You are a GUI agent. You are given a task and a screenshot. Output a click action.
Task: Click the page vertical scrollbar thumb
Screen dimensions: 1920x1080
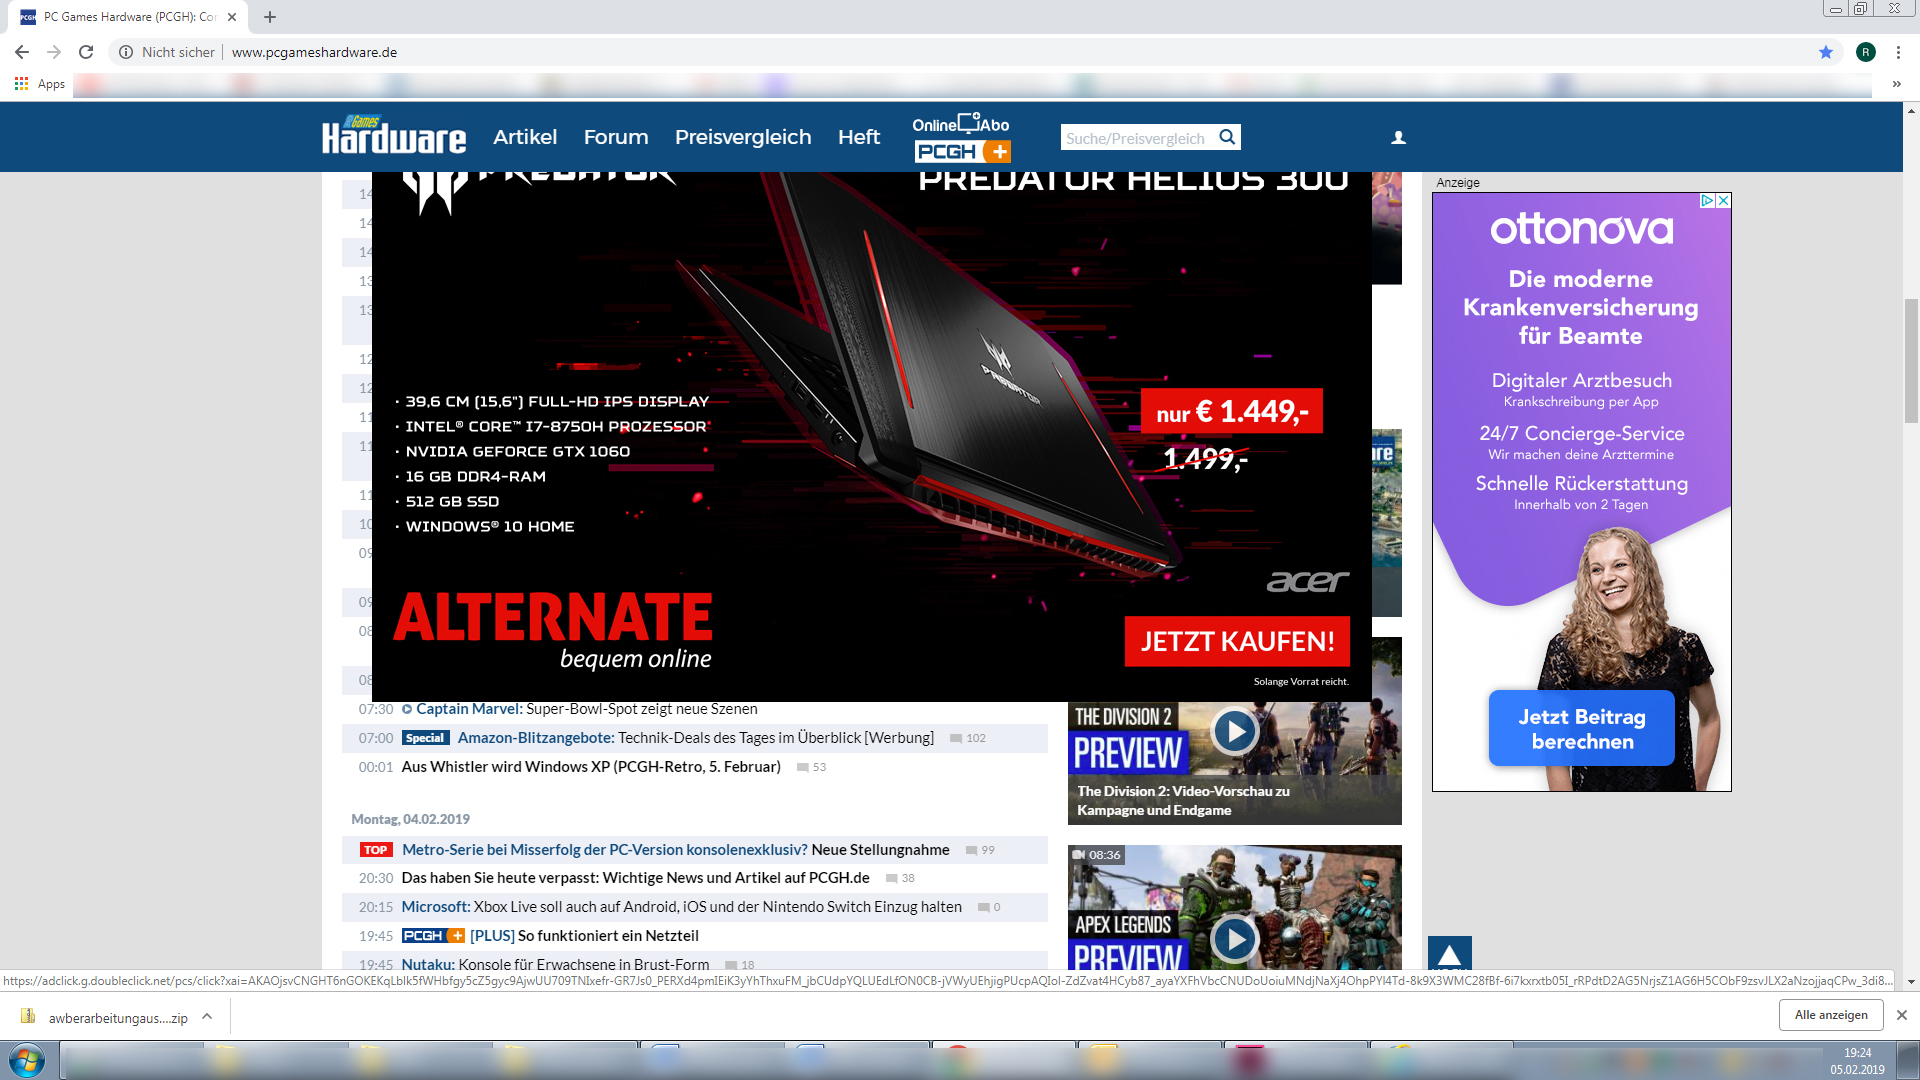[x=1911, y=361]
